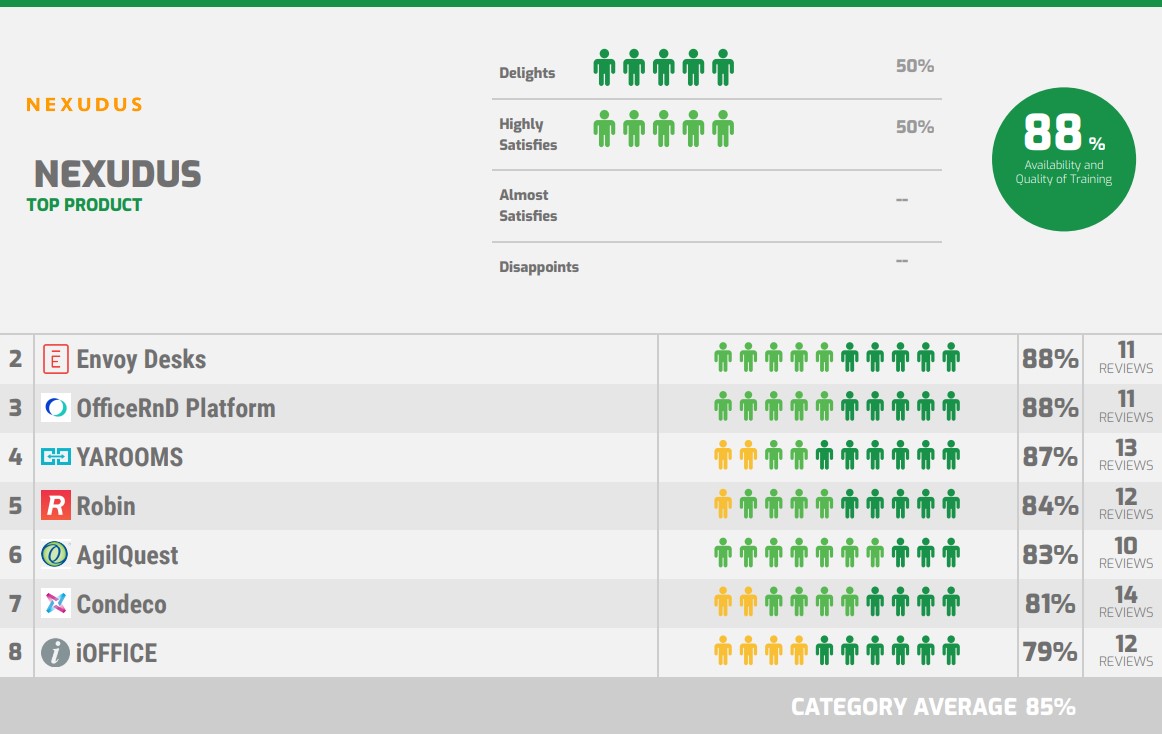Click OfficeRnD Platform 11 reviews count
This screenshot has width=1162, height=734.
click(x=1126, y=406)
